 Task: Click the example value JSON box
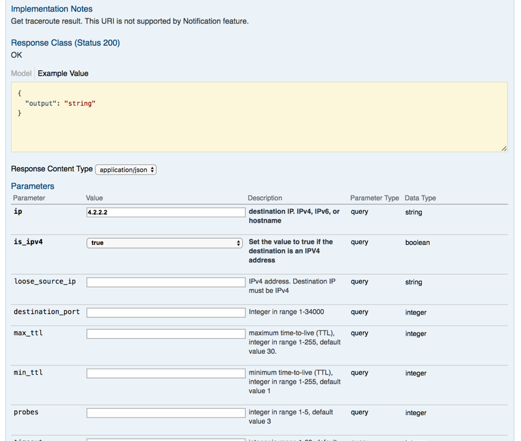click(259, 117)
